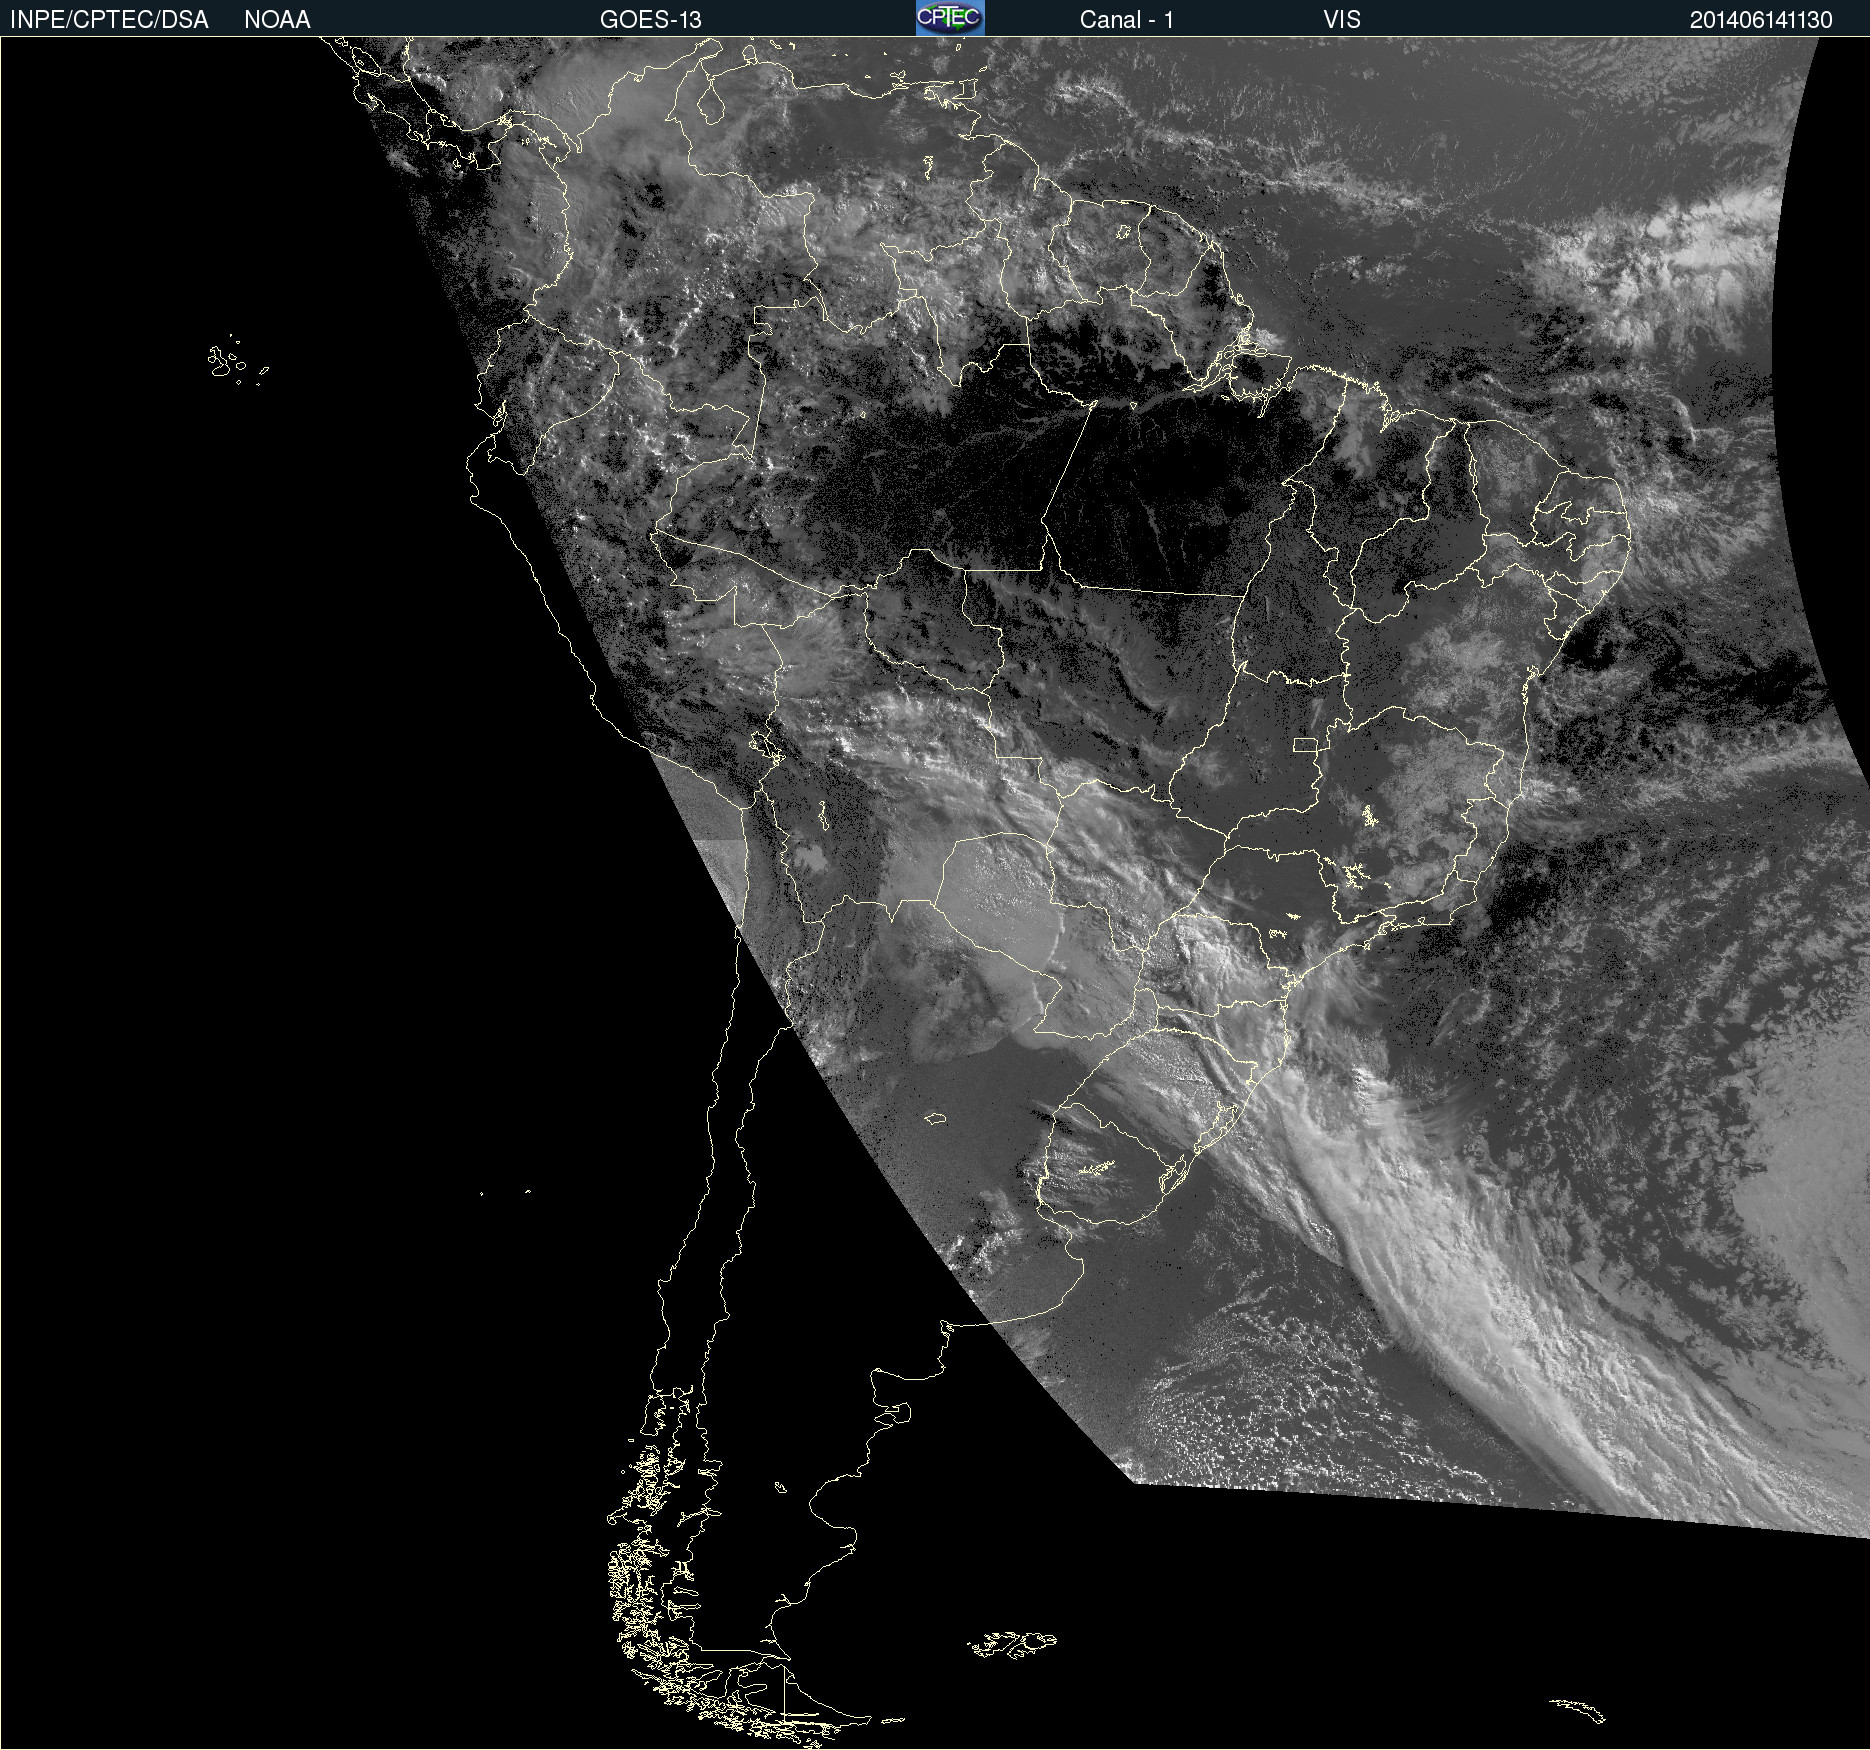The height and width of the screenshot is (1750, 1870).
Task: Click Brazil's Distrito Federal rectangle outline
Action: [1305, 744]
